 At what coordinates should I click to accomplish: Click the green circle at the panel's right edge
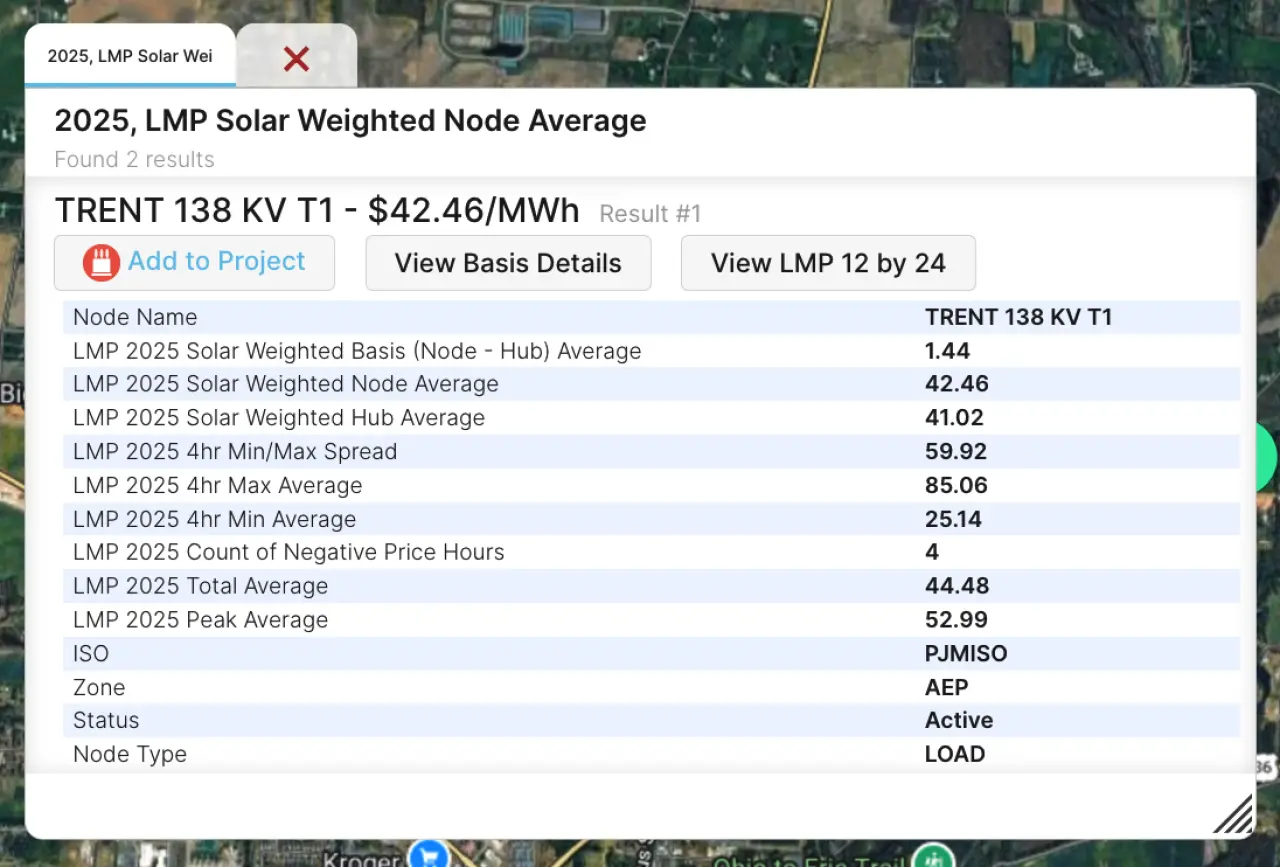click(x=1267, y=457)
